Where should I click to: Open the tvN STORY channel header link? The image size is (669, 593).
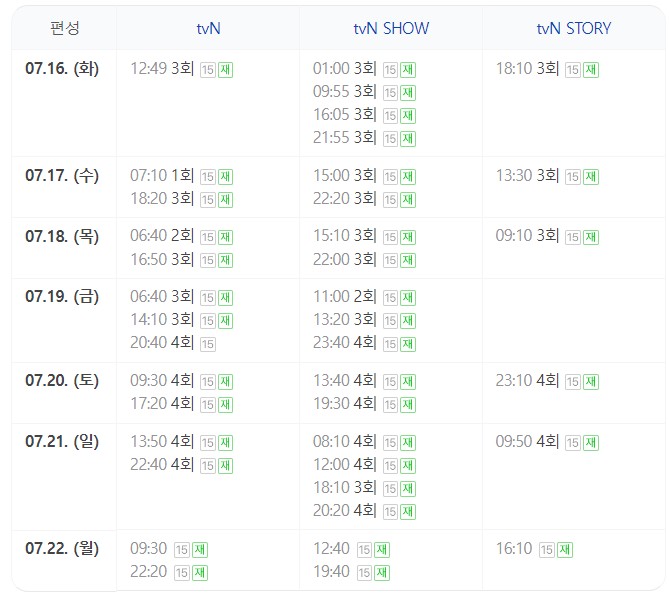pyautogui.click(x=573, y=29)
